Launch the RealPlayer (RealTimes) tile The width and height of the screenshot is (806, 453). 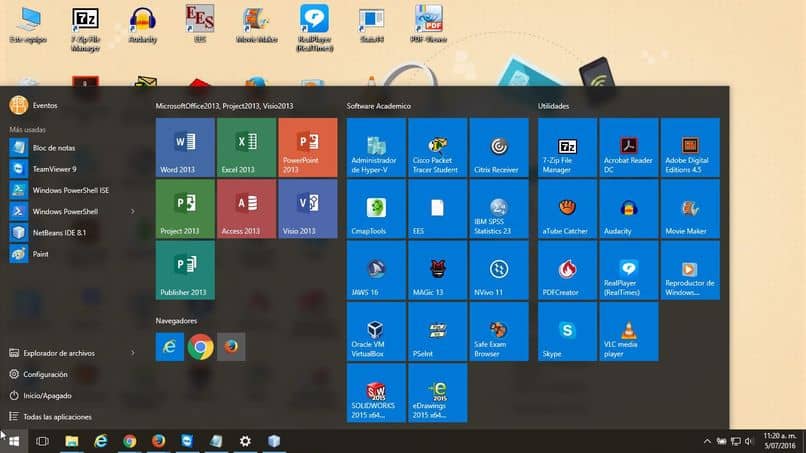pyautogui.click(x=629, y=270)
